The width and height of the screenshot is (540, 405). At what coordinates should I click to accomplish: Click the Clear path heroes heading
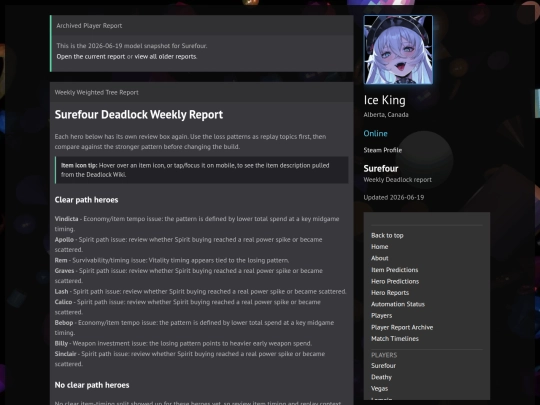click(x=86, y=200)
